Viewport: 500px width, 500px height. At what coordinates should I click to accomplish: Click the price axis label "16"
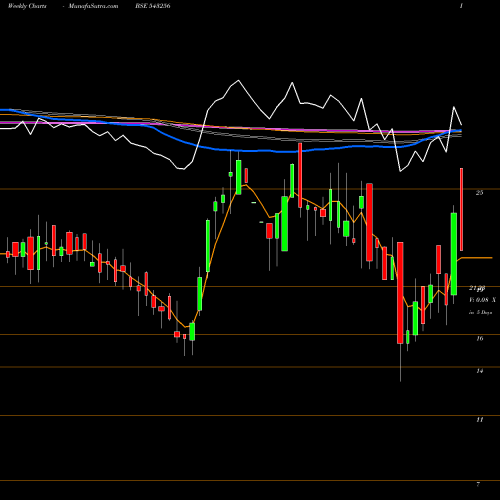click(479, 338)
